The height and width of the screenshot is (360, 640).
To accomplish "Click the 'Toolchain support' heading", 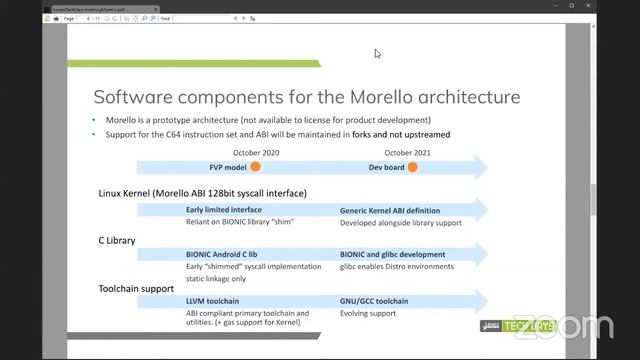I will coord(136,289).
